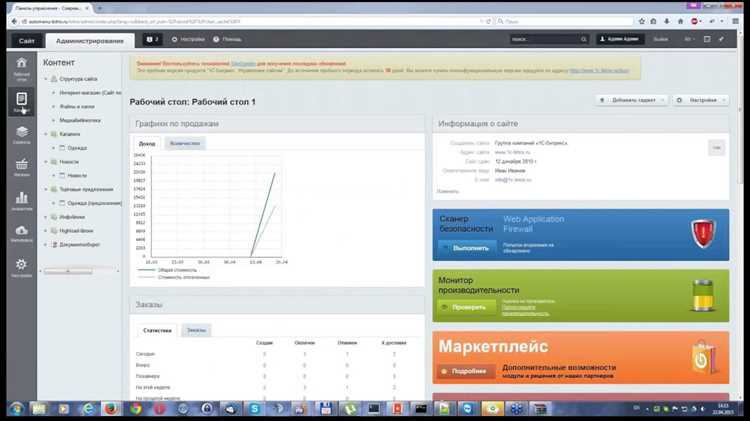Open the Services stack icon in sidebar

22,134
